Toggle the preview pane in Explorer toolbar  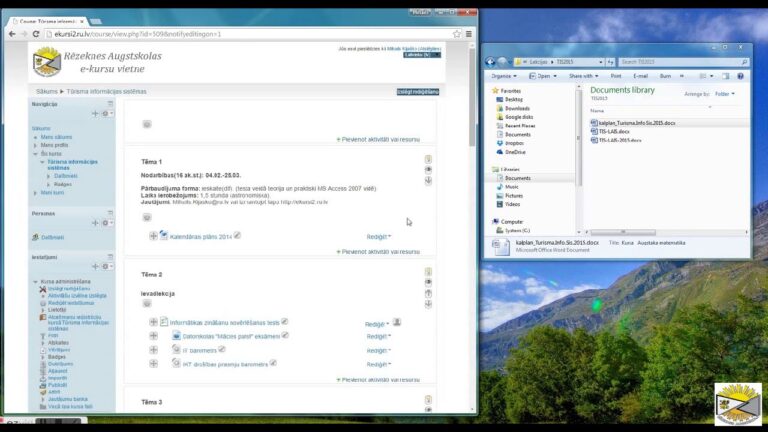[726, 76]
